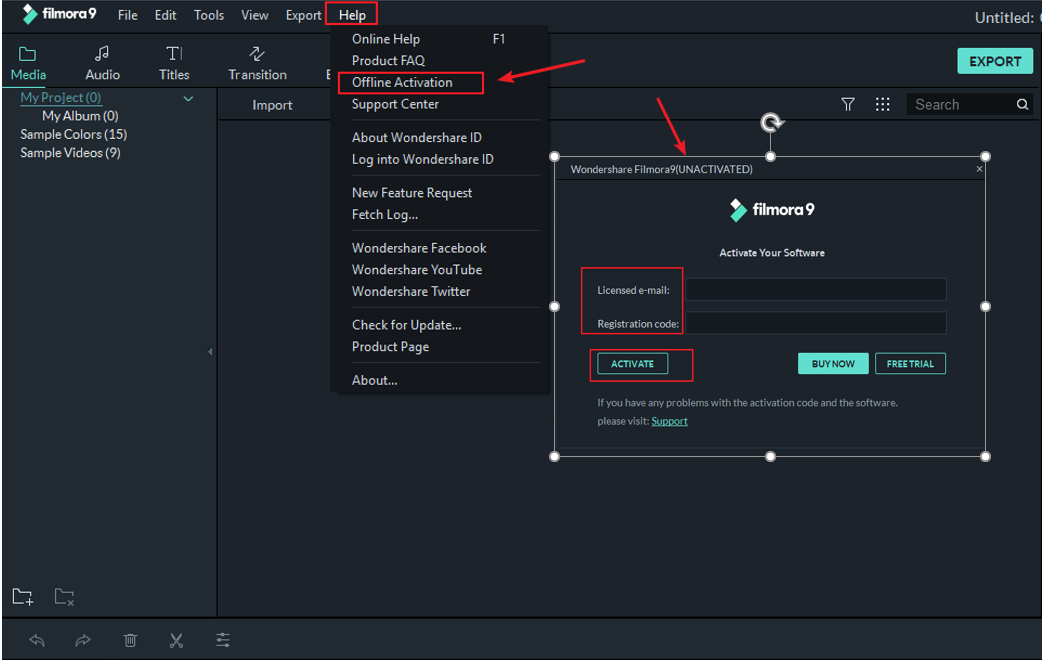This screenshot has width=1042, height=660.
Task: Click the BUY NOW button
Action: click(833, 364)
